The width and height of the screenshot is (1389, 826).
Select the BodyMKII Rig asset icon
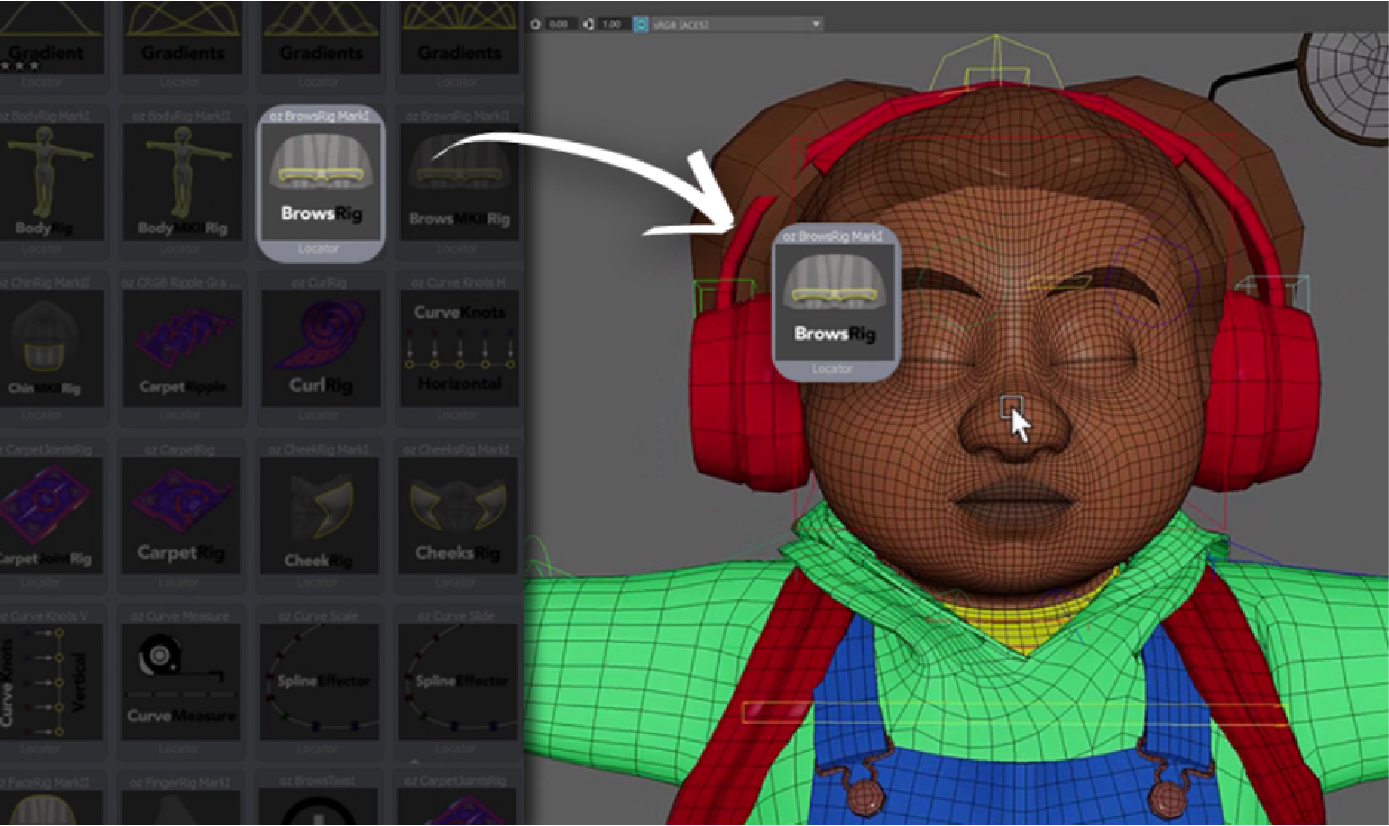tap(183, 181)
